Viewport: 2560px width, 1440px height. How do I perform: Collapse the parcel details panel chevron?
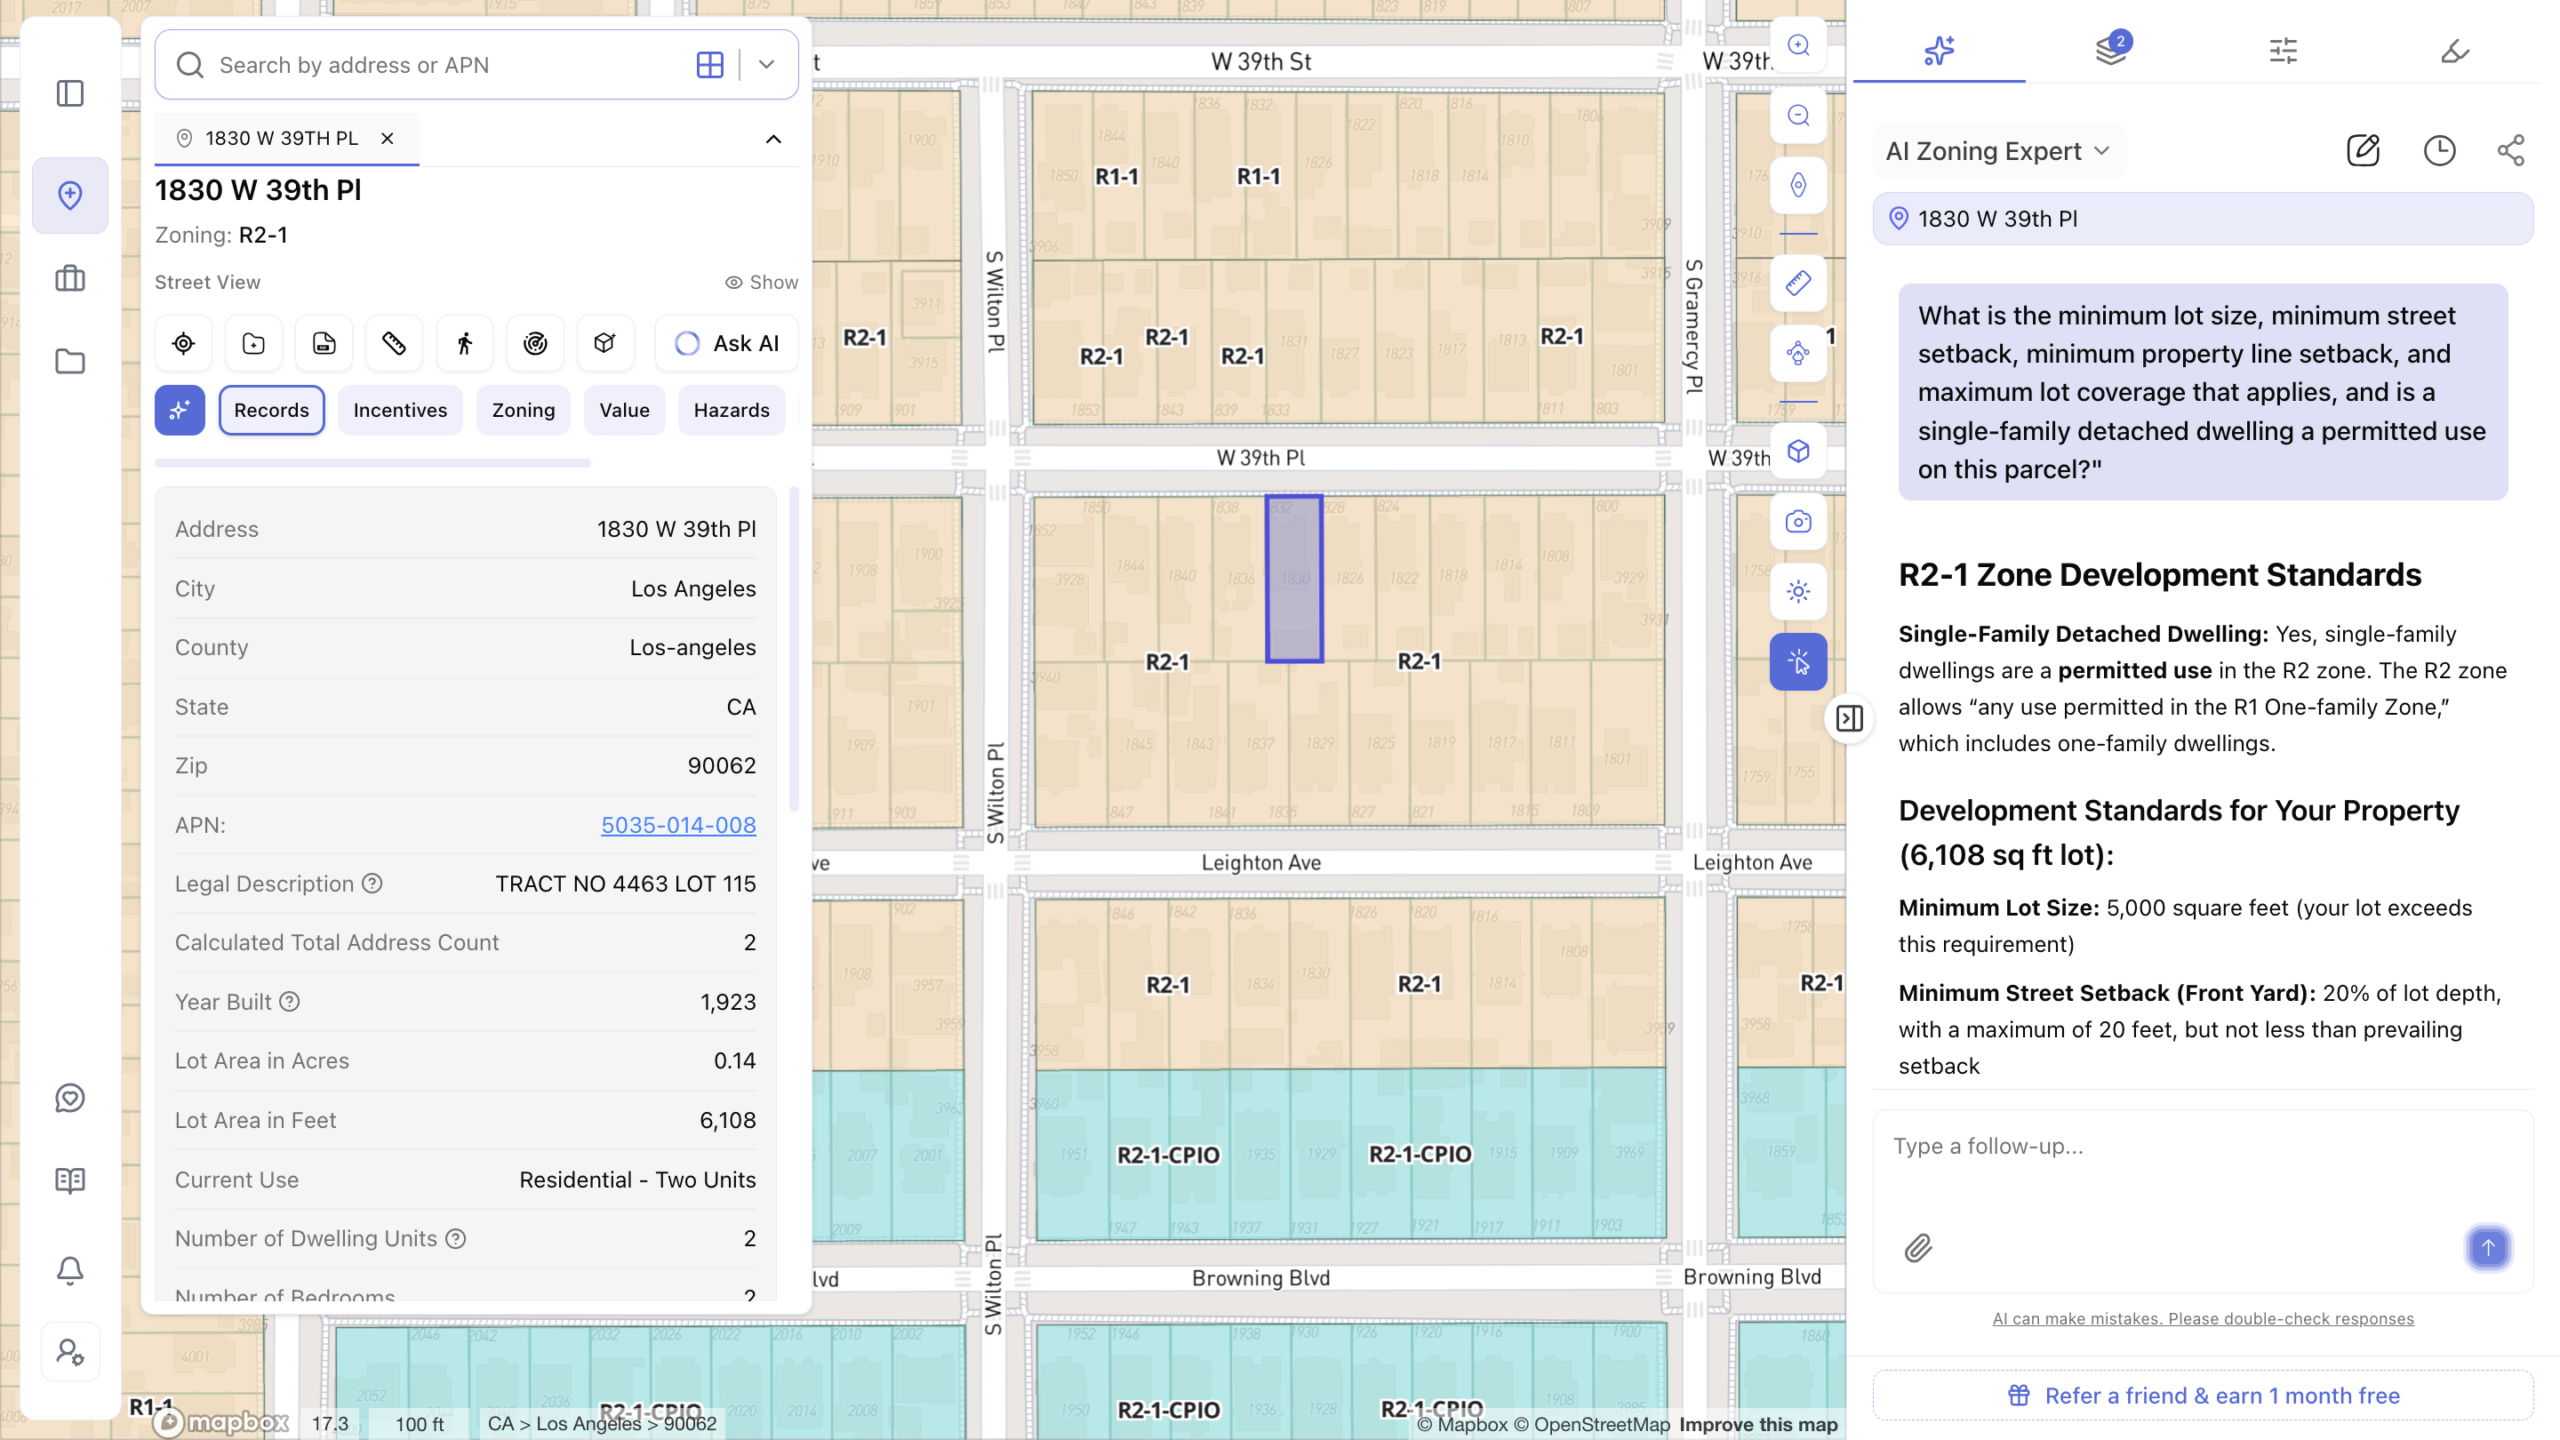(773, 139)
